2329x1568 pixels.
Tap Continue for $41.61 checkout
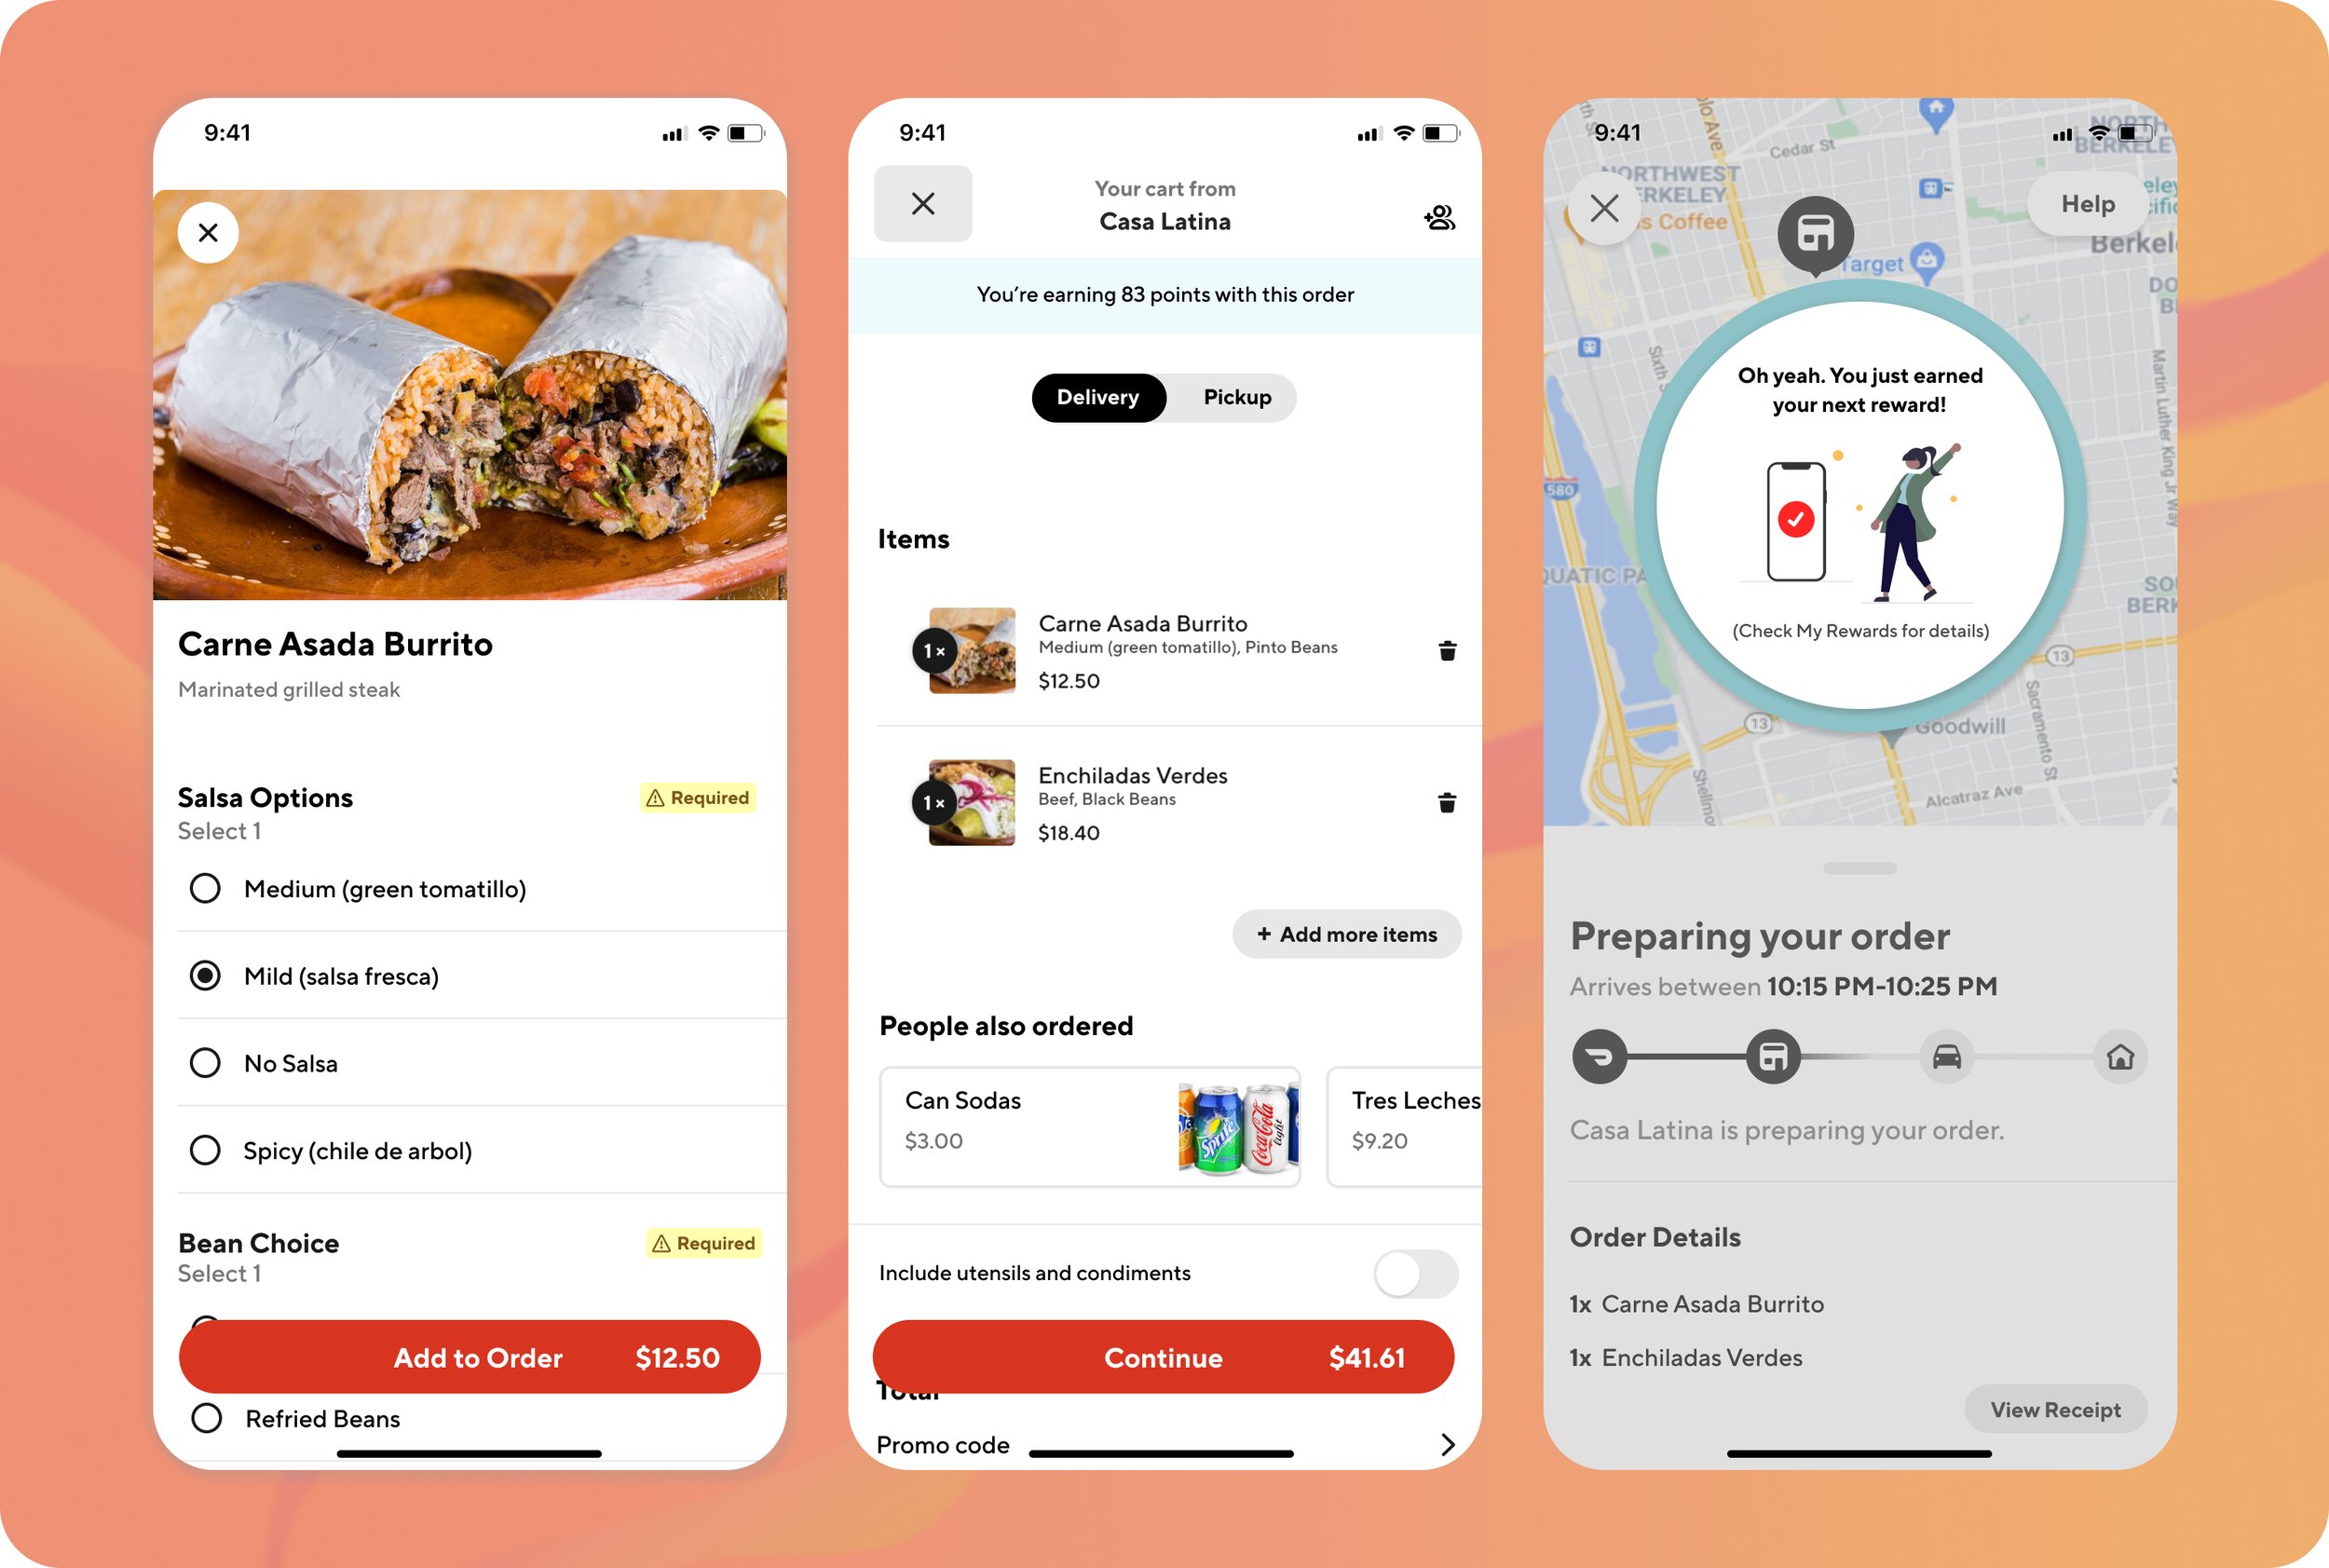pyautogui.click(x=1164, y=1357)
